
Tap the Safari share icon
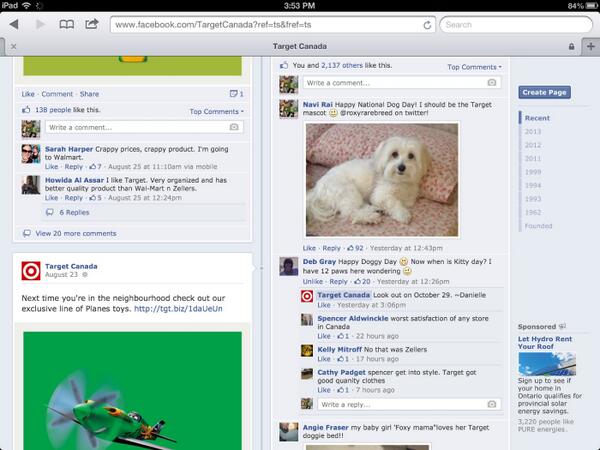[x=92, y=24]
